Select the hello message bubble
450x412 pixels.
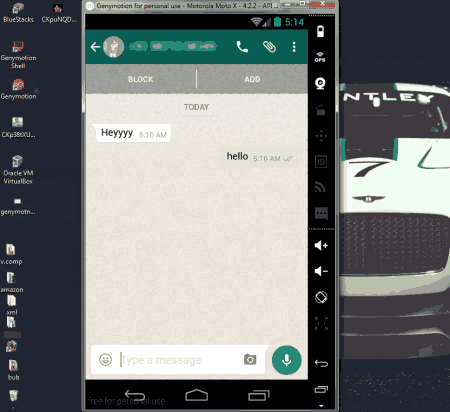pyautogui.click(x=260, y=157)
